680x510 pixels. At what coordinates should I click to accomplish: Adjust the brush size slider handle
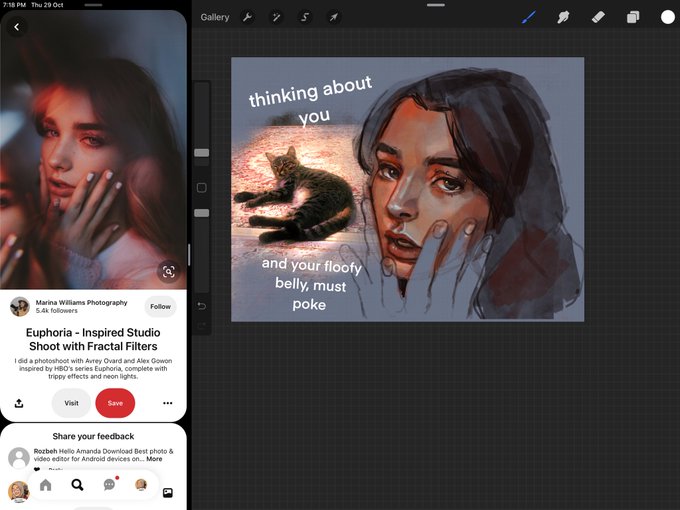202,153
